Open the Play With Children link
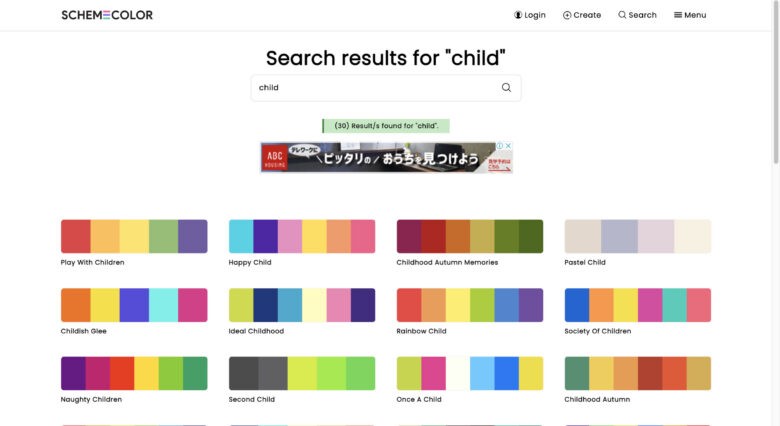The width and height of the screenshot is (780, 426). click(93, 262)
